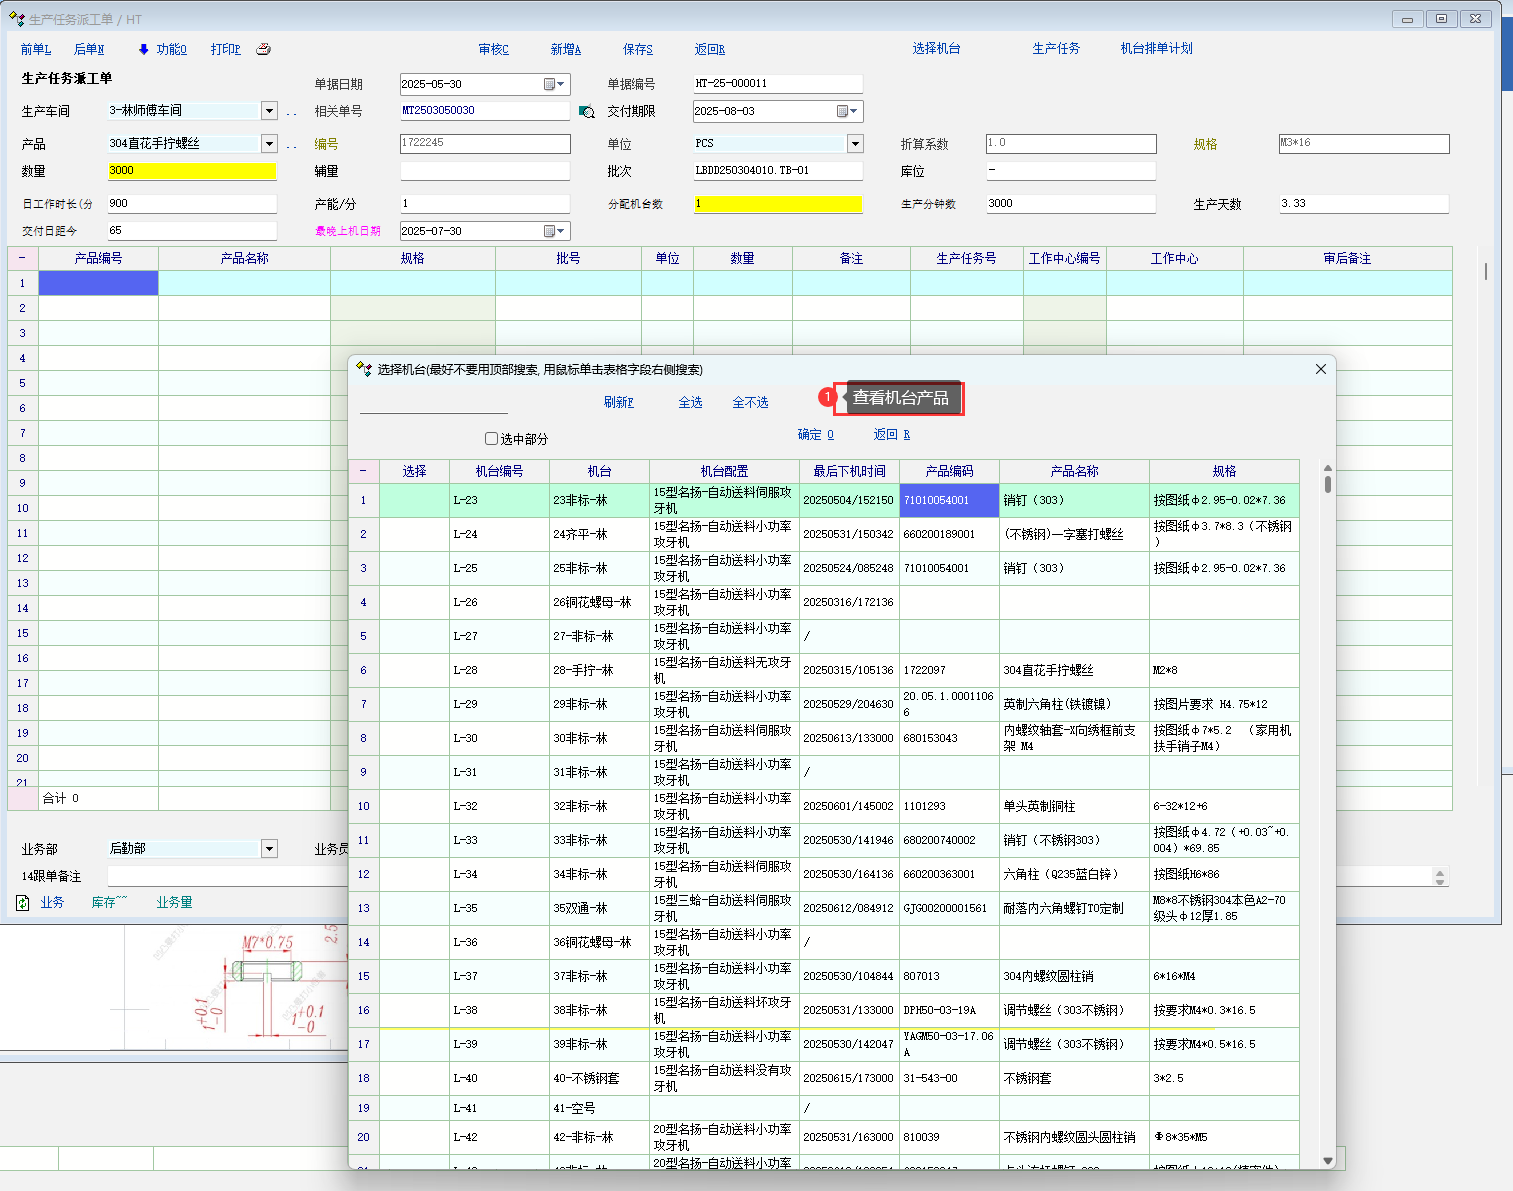Open the 机台排单计划 menu item
The width and height of the screenshot is (1513, 1191).
coord(1156,49)
